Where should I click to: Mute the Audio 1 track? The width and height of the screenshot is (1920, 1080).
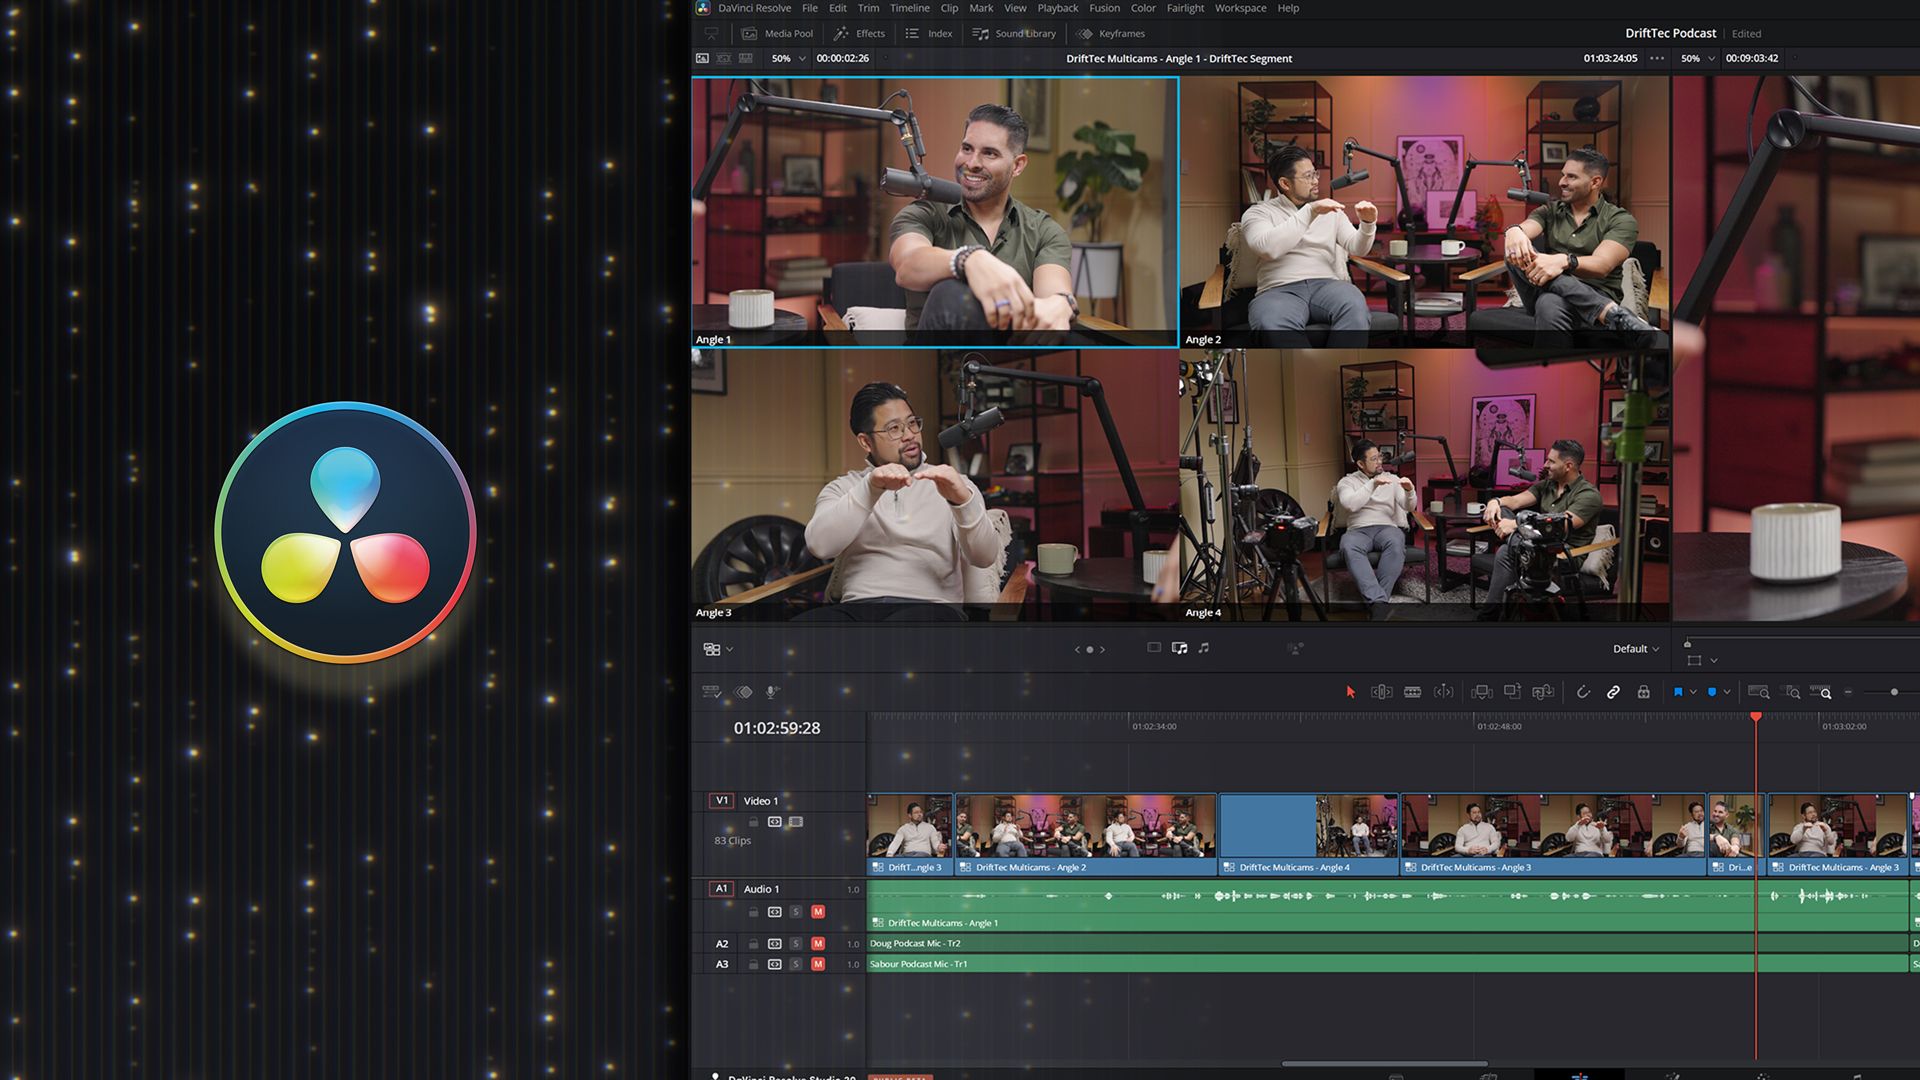click(818, 912)
